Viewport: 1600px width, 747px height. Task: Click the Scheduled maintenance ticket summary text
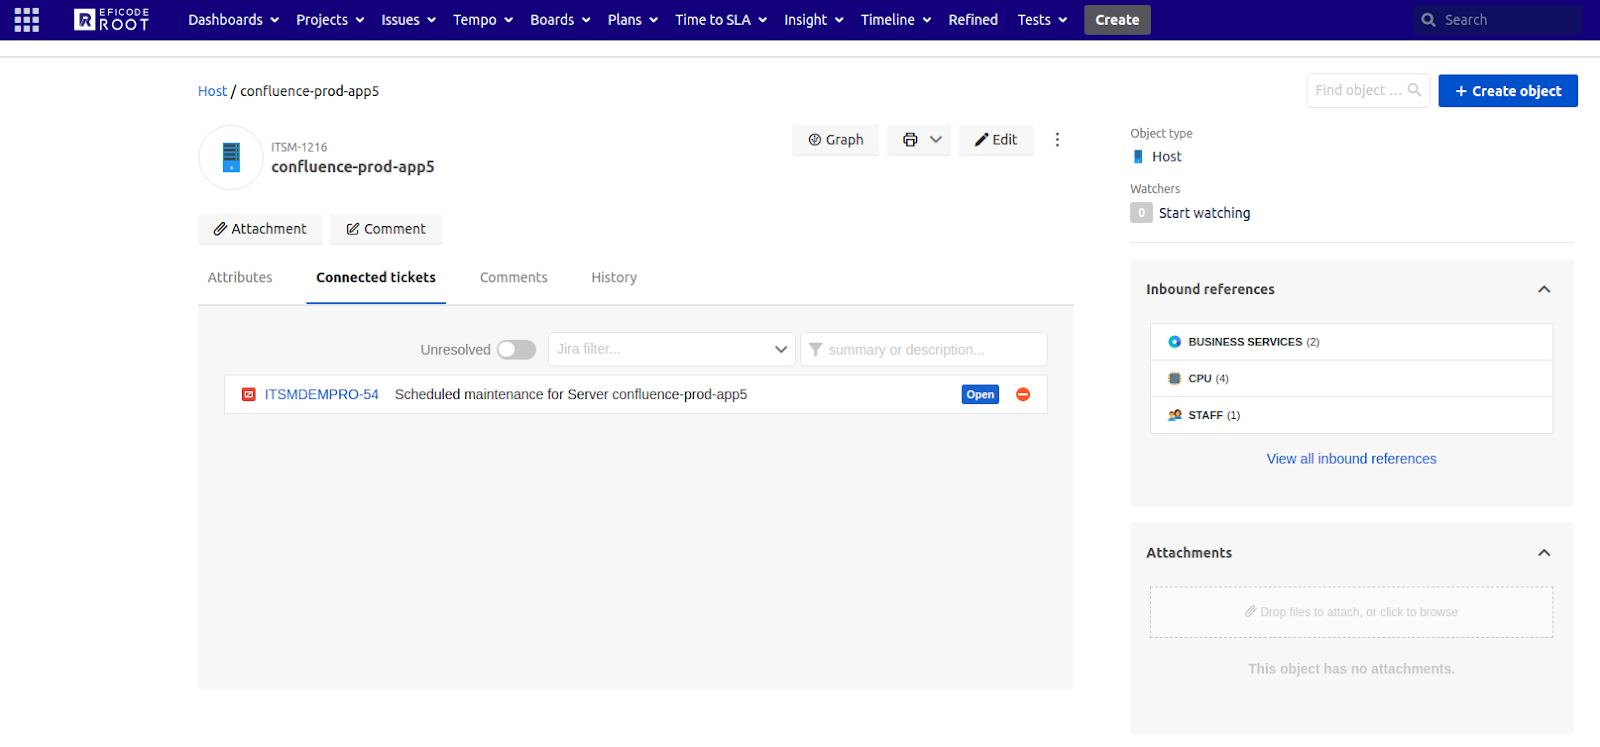coord(571,395)
